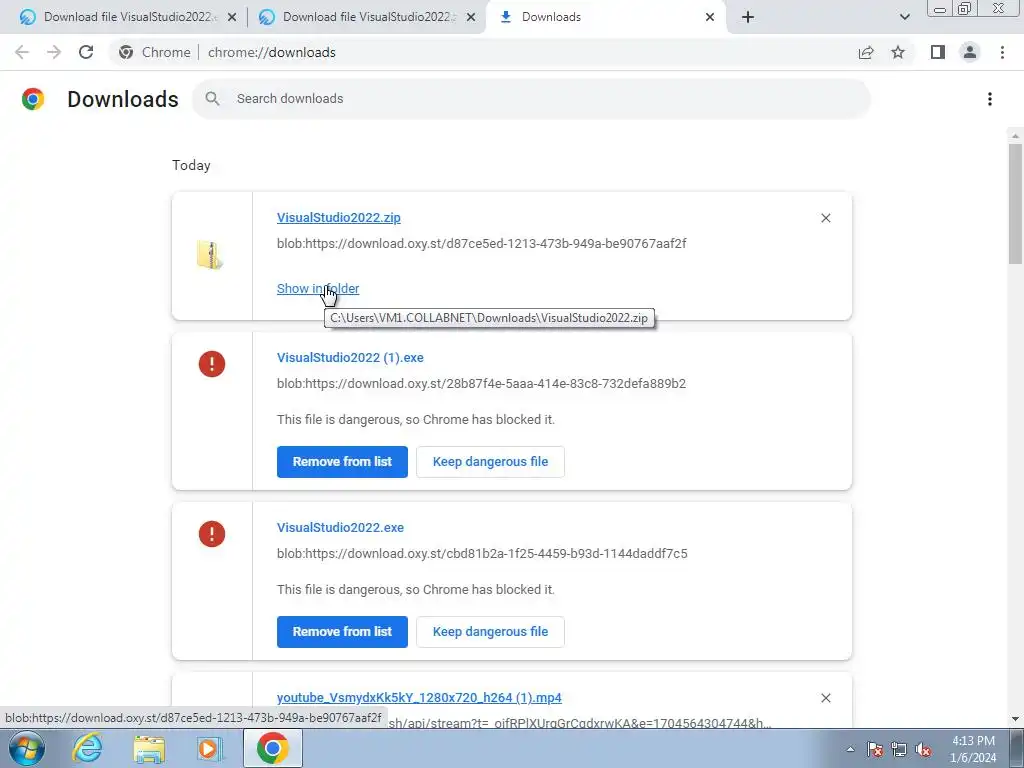Close the first Download file VisualStudio2022 tab
1024x768 pixels.
click(232, 17)
